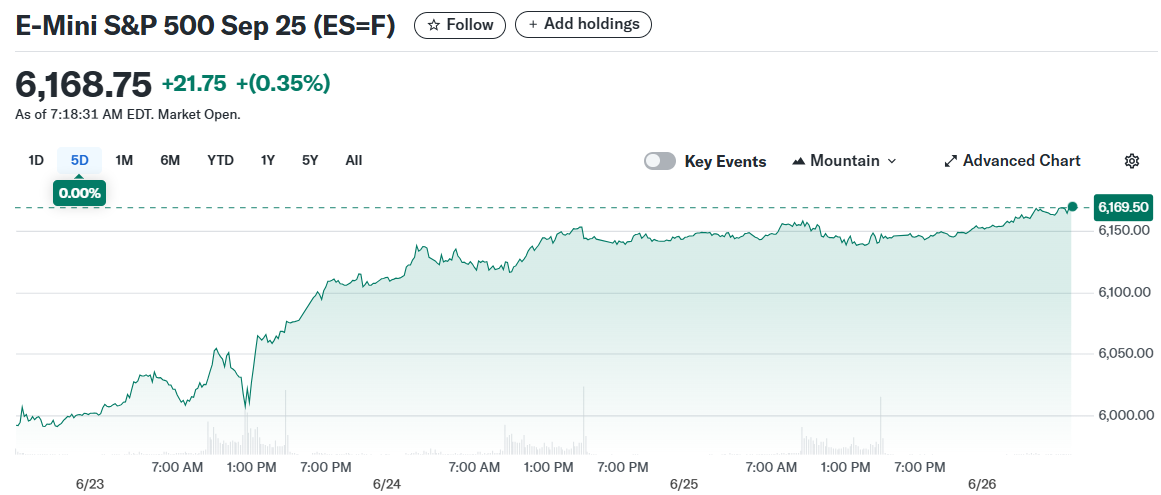
Task: Switch to the 1M range
Action: pos(124,160)
